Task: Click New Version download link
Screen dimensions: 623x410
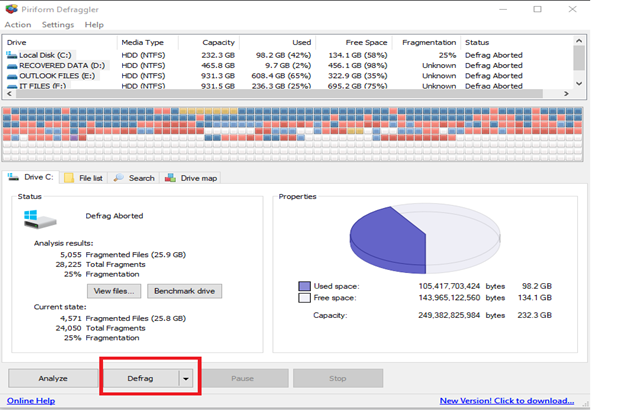Action: click(x=507, y=400)
